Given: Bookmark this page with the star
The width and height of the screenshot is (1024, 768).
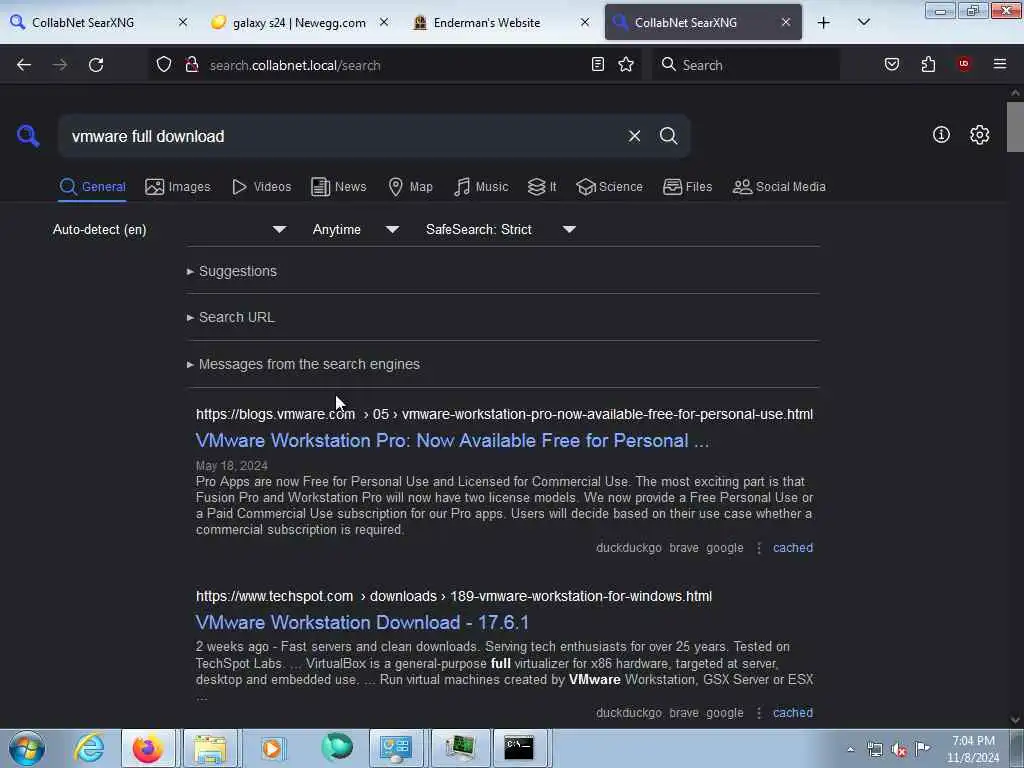Looking at the screenshot, I should click(626, 64).
